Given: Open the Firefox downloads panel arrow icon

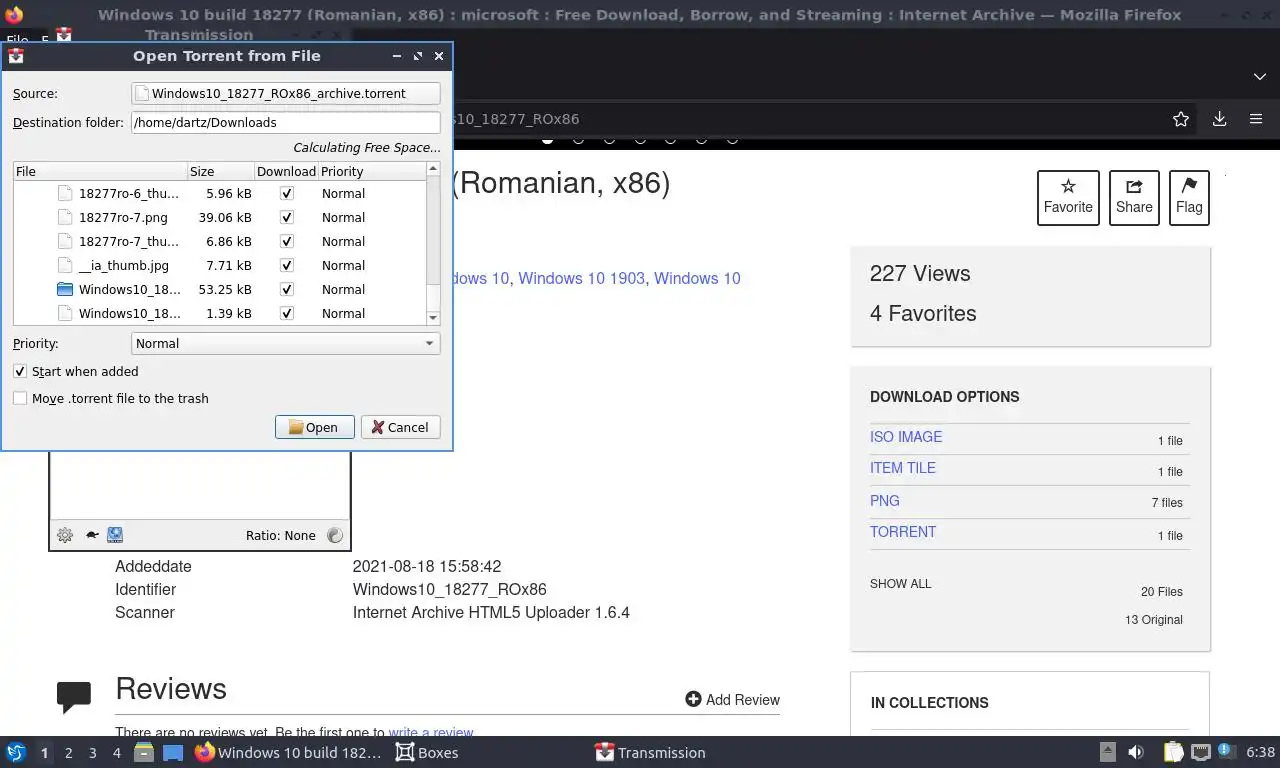Looking at the screenshot, I should 1219,119.
